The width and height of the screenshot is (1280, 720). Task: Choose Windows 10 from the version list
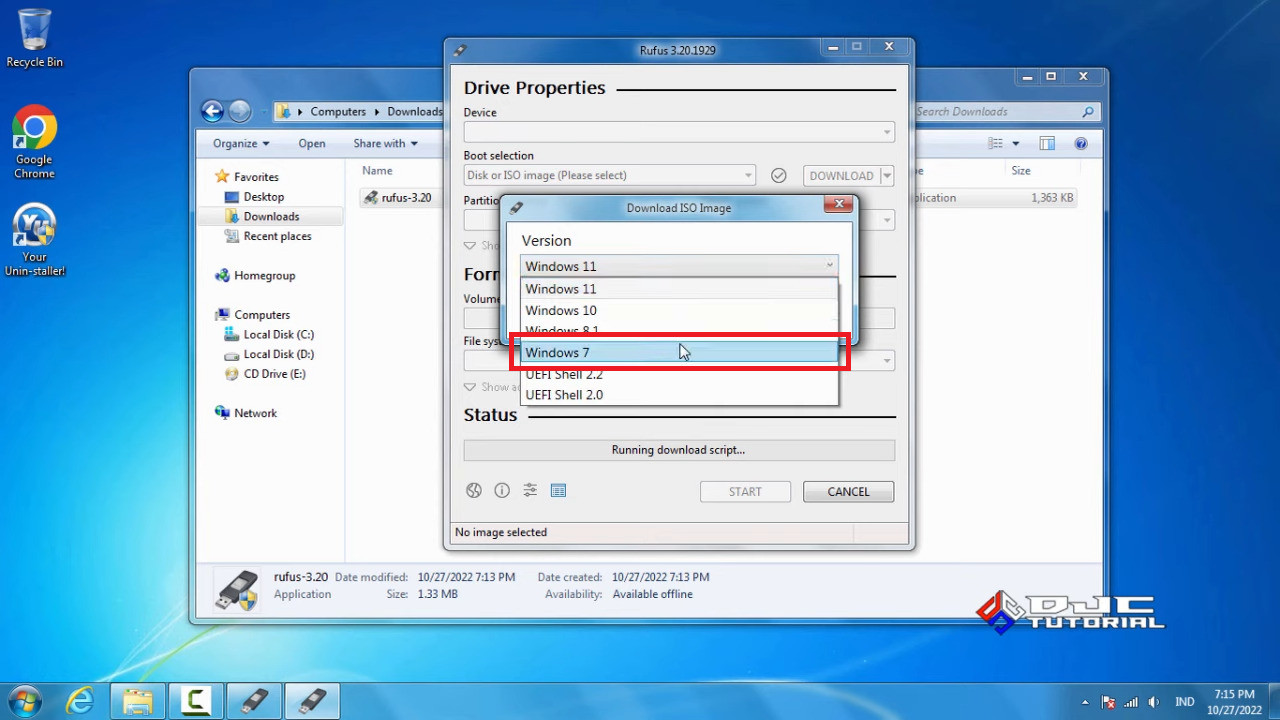(x=679, y=310)
